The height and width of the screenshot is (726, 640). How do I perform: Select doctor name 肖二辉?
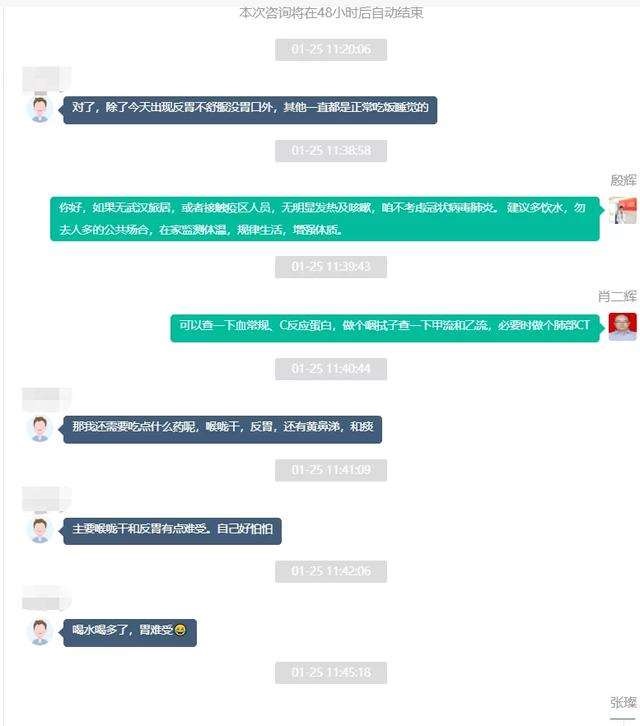pos(617,296)
